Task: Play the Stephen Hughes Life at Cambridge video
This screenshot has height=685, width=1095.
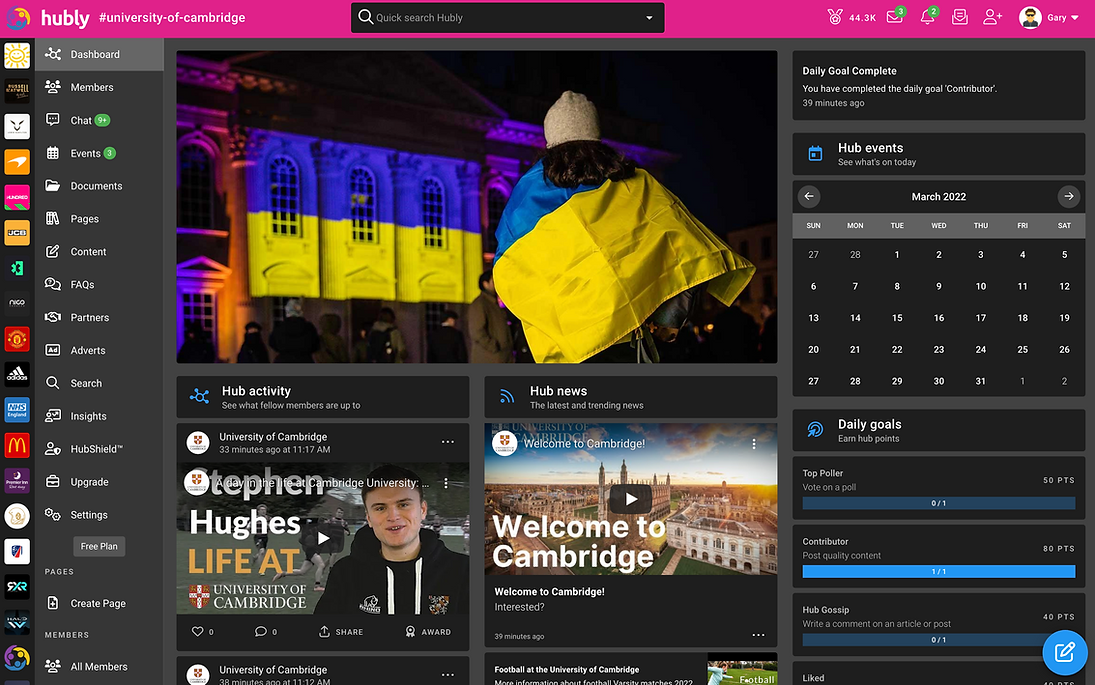Action: pos(323,538)
